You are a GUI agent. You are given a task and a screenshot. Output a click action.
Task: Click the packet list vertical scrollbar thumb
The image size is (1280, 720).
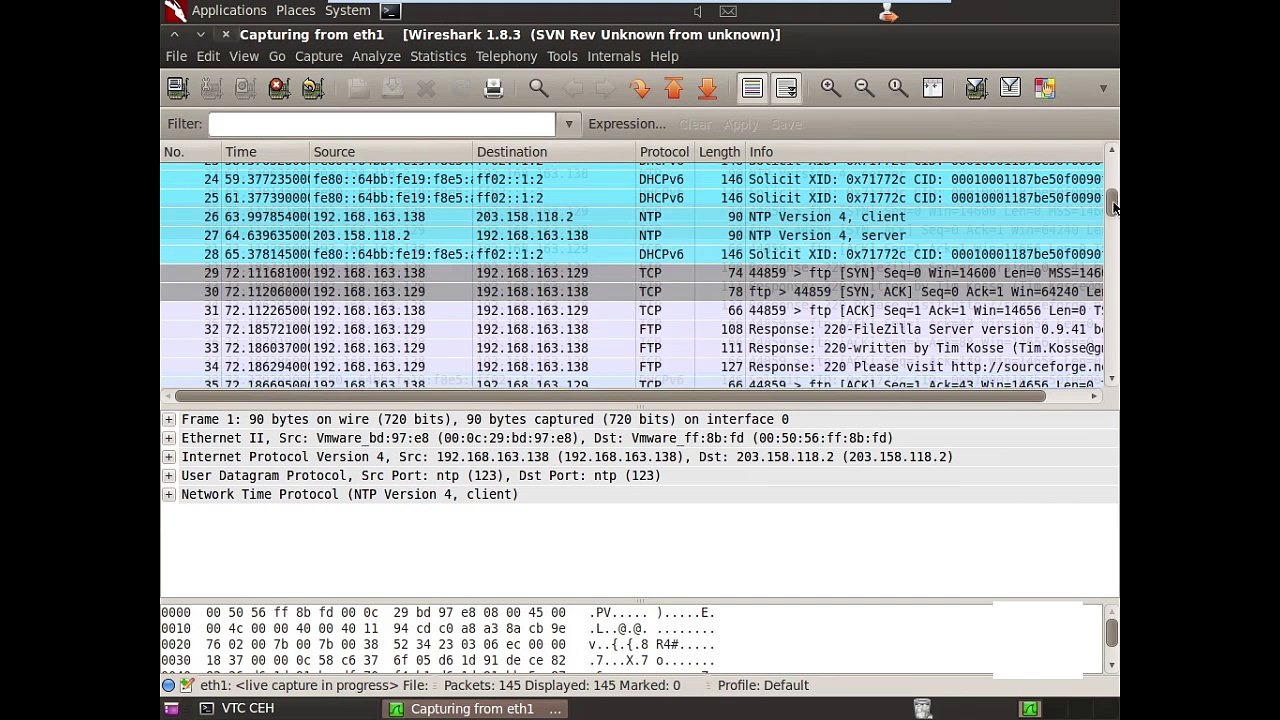point(1111,200)
